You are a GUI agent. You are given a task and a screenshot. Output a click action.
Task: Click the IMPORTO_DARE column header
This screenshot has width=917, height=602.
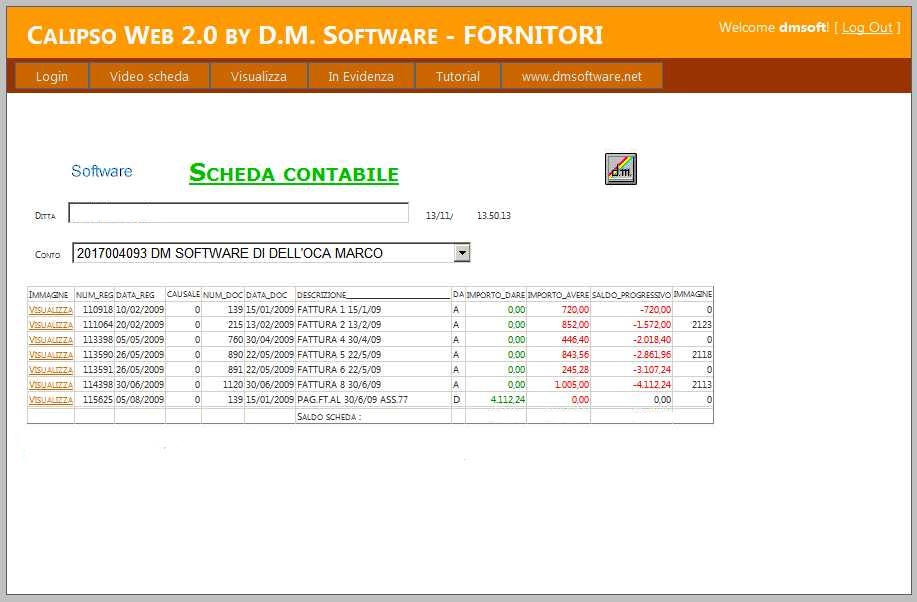pos(496,295)
